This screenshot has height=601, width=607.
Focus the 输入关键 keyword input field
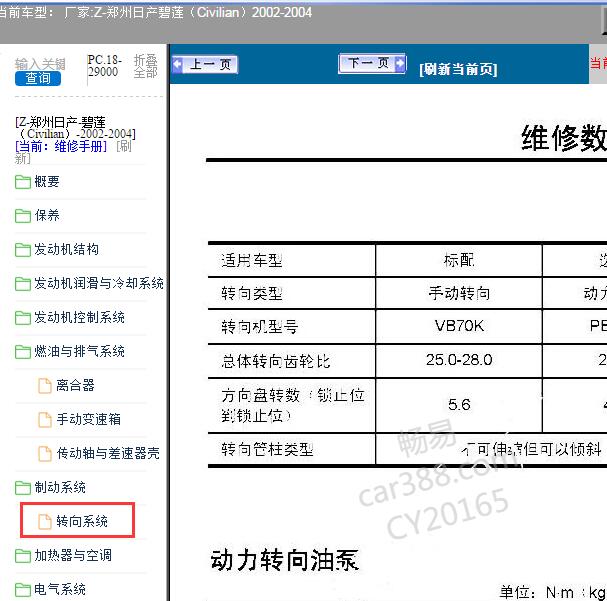pos(40,64)
